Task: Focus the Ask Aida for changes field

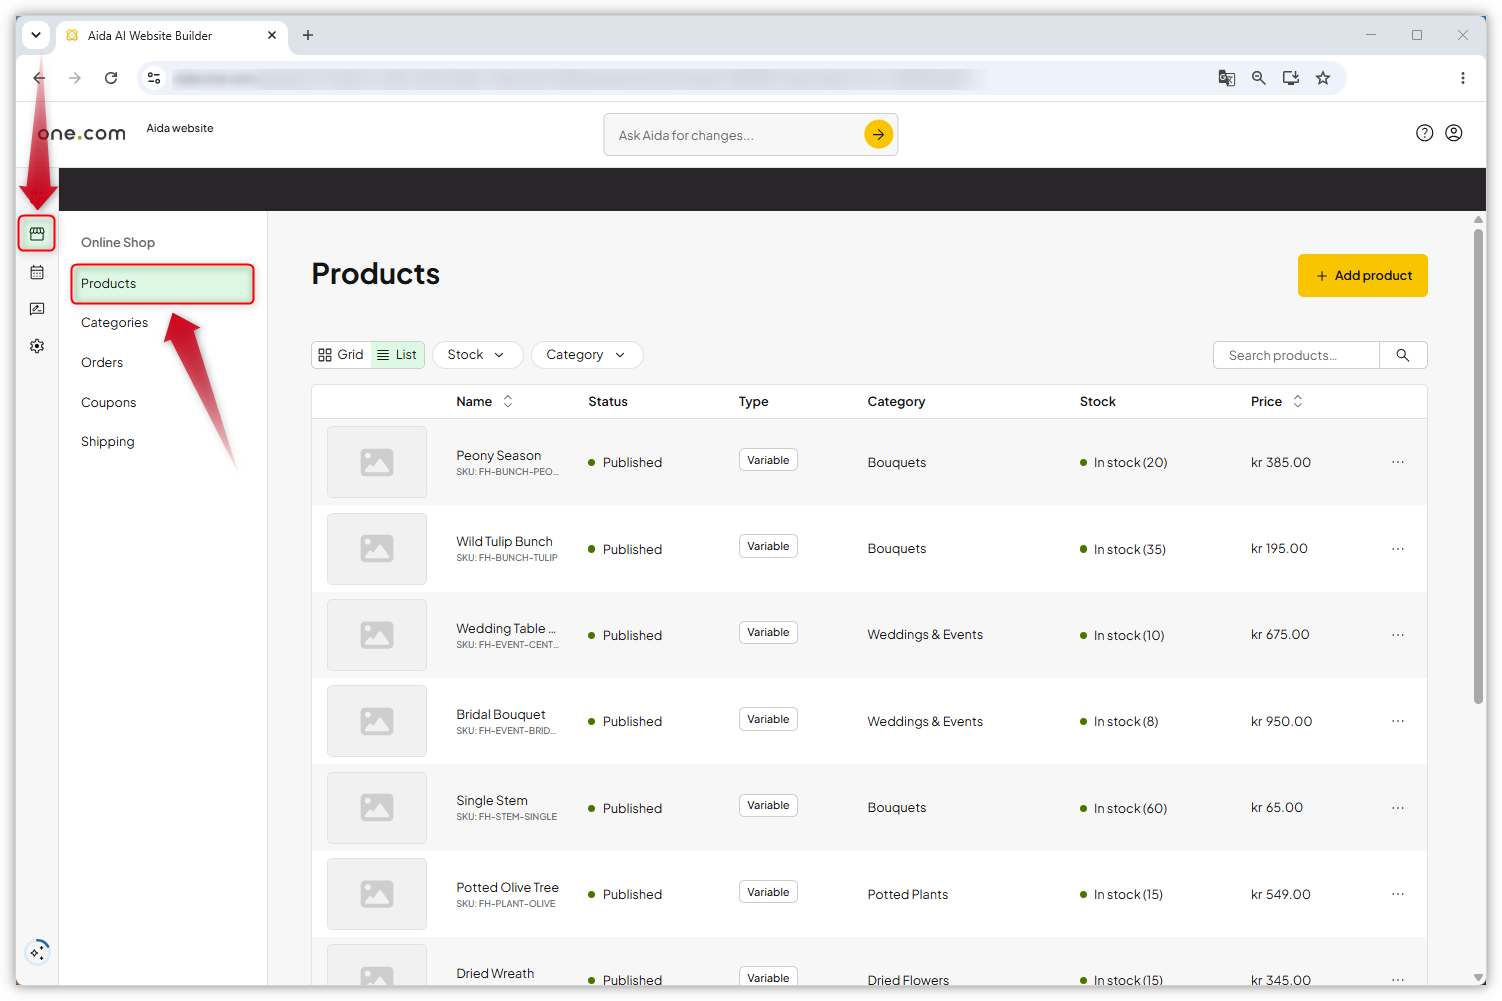Action: tap(735, 135)
